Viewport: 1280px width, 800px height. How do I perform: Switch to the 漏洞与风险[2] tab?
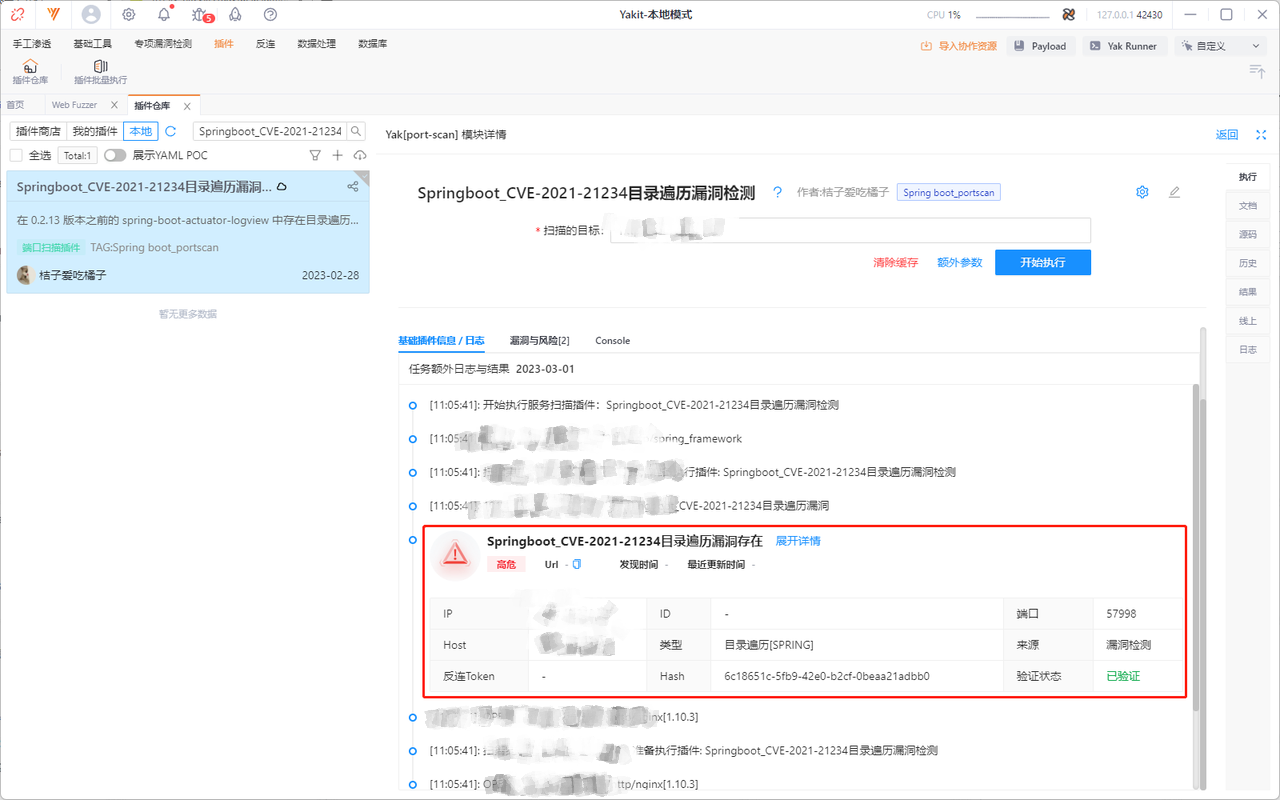[x=539, y=341]
